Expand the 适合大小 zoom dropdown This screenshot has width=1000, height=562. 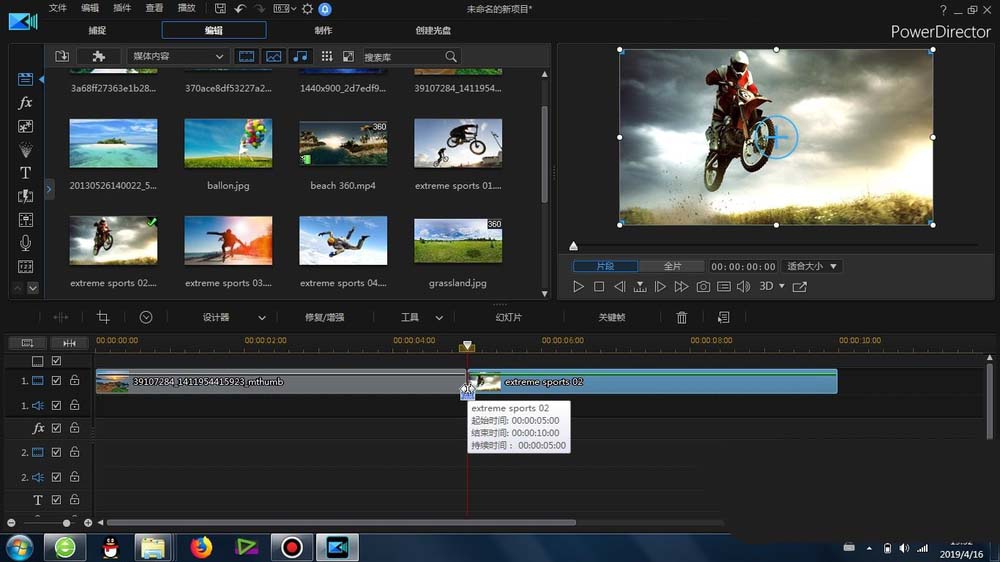point(811,267)
